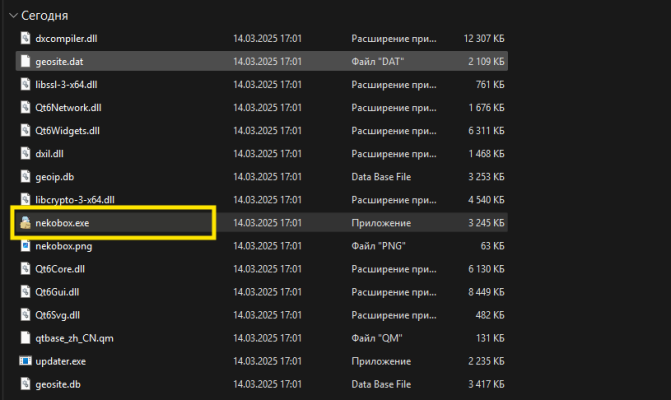Screen dimensions: 671x400
Task: Click the libssl-3-x64.dll file icon
Action: 26,84
